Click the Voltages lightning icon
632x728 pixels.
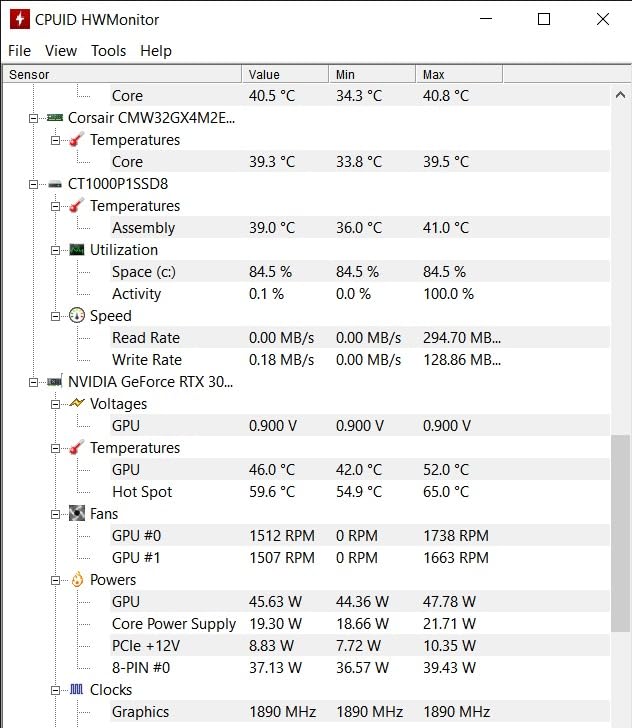pos(77,404)
